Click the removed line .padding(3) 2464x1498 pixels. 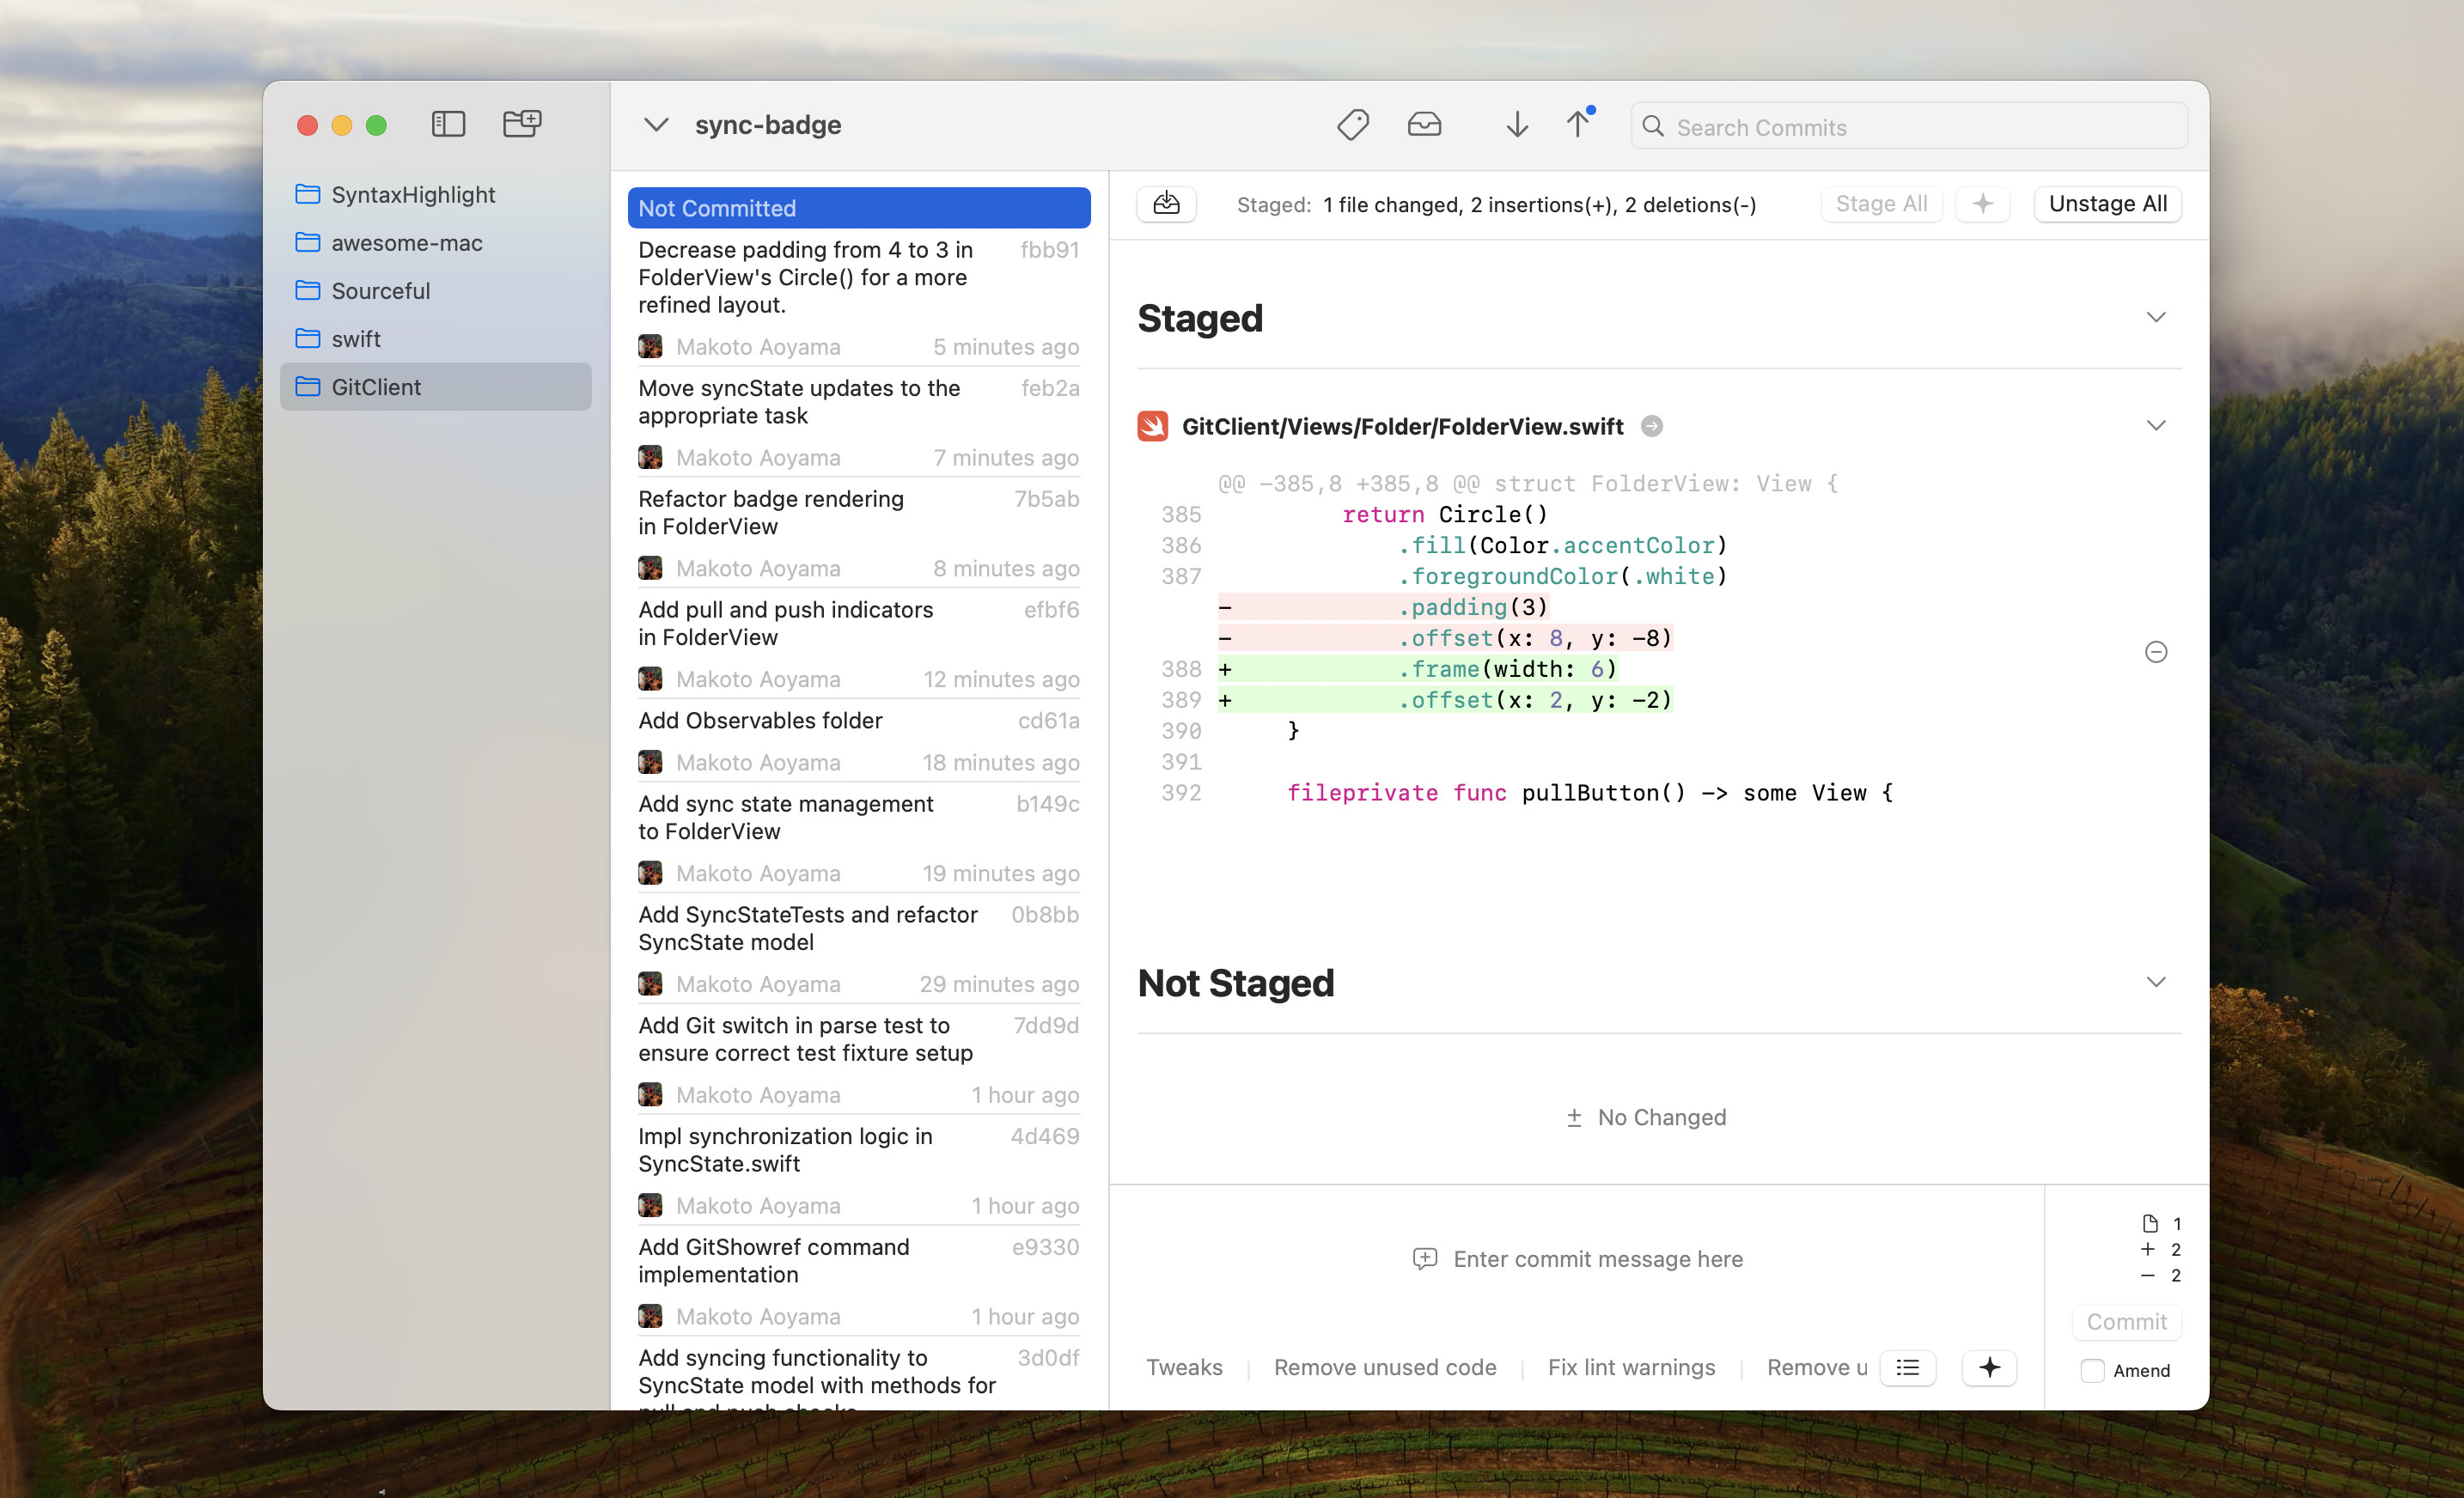pos(1383,607)
